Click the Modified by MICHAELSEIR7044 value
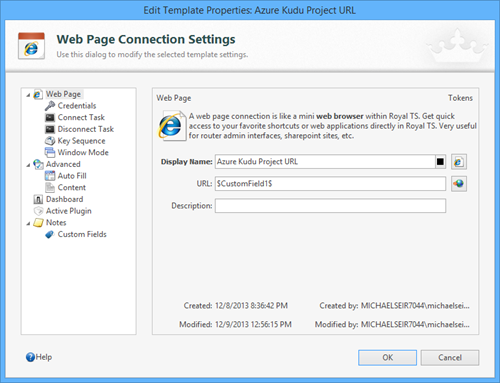The image size is (500, 383). 415,324
